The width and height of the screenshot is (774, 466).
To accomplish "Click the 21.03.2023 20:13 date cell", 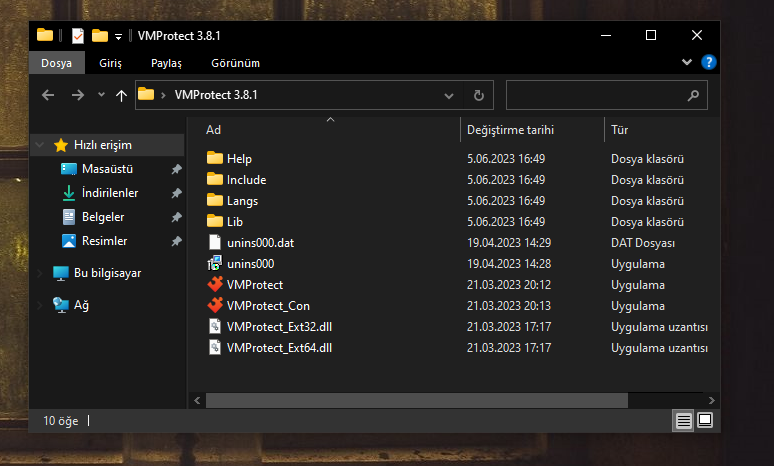I will pos(509,306).
